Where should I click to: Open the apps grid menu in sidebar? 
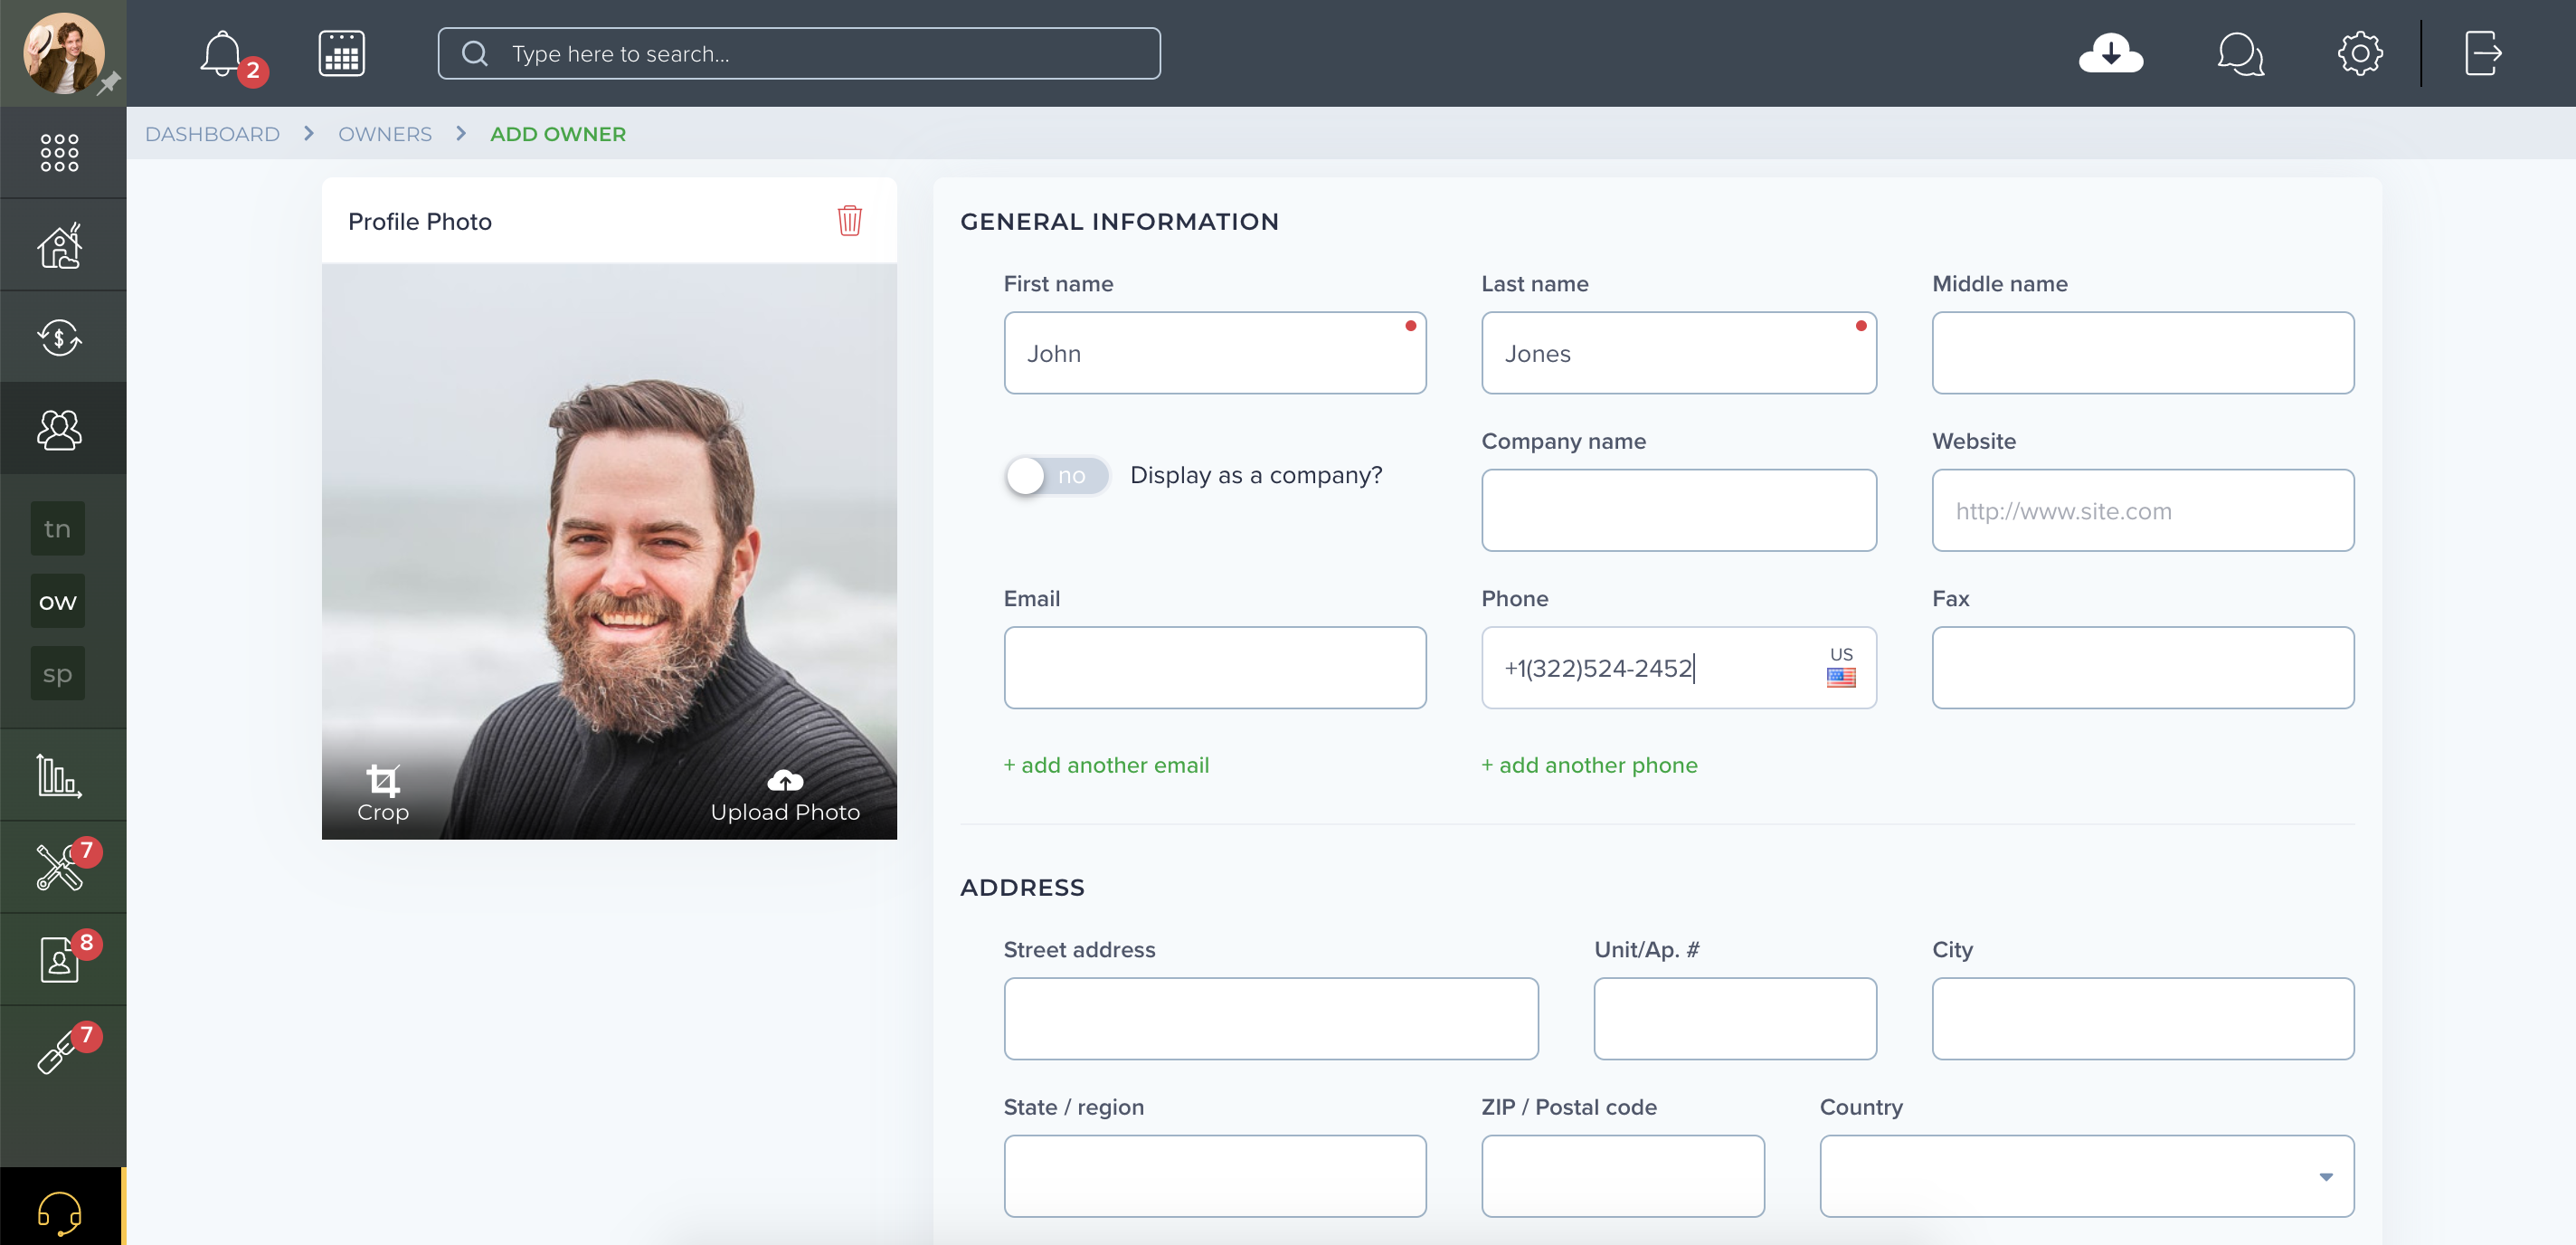tap(59, 152)
